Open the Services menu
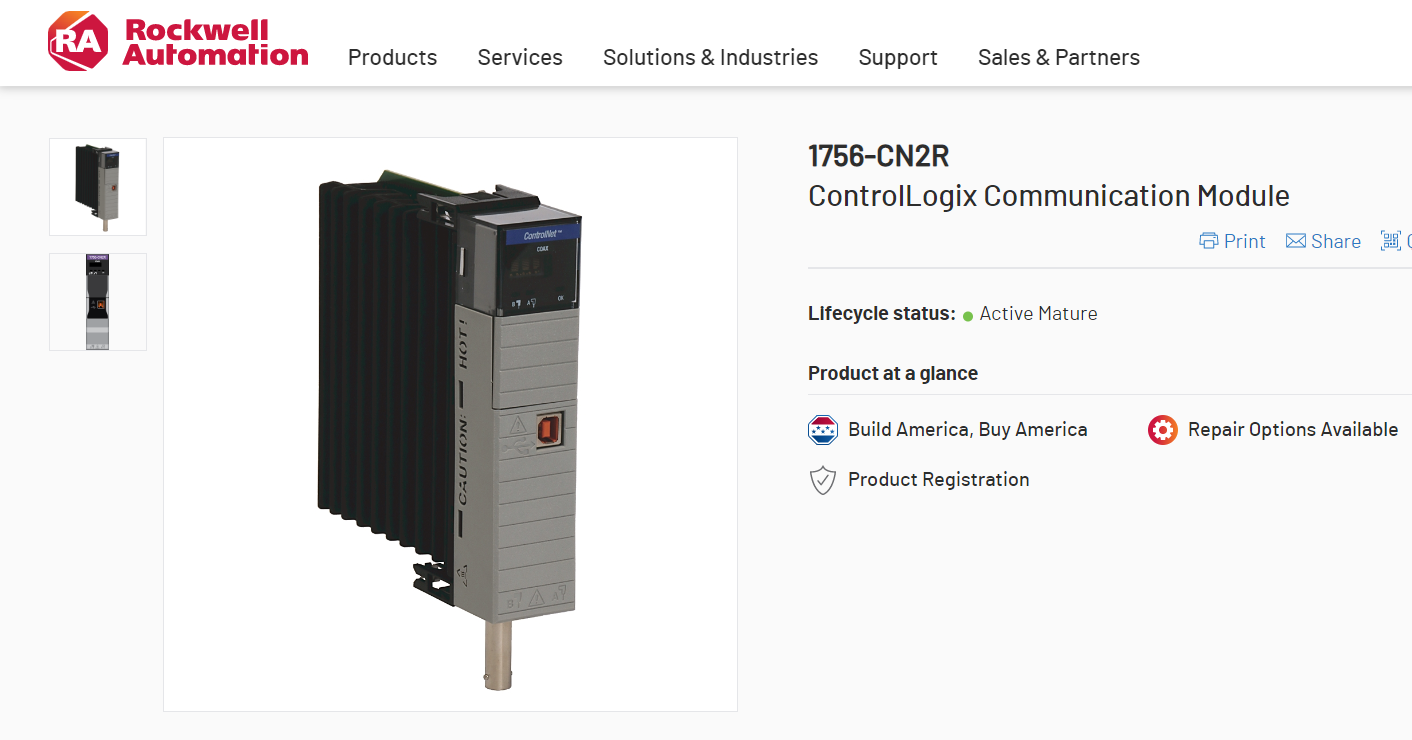The width and height of the screenshot is (1412, 740). pyautogui.click(x=520, y=57)
